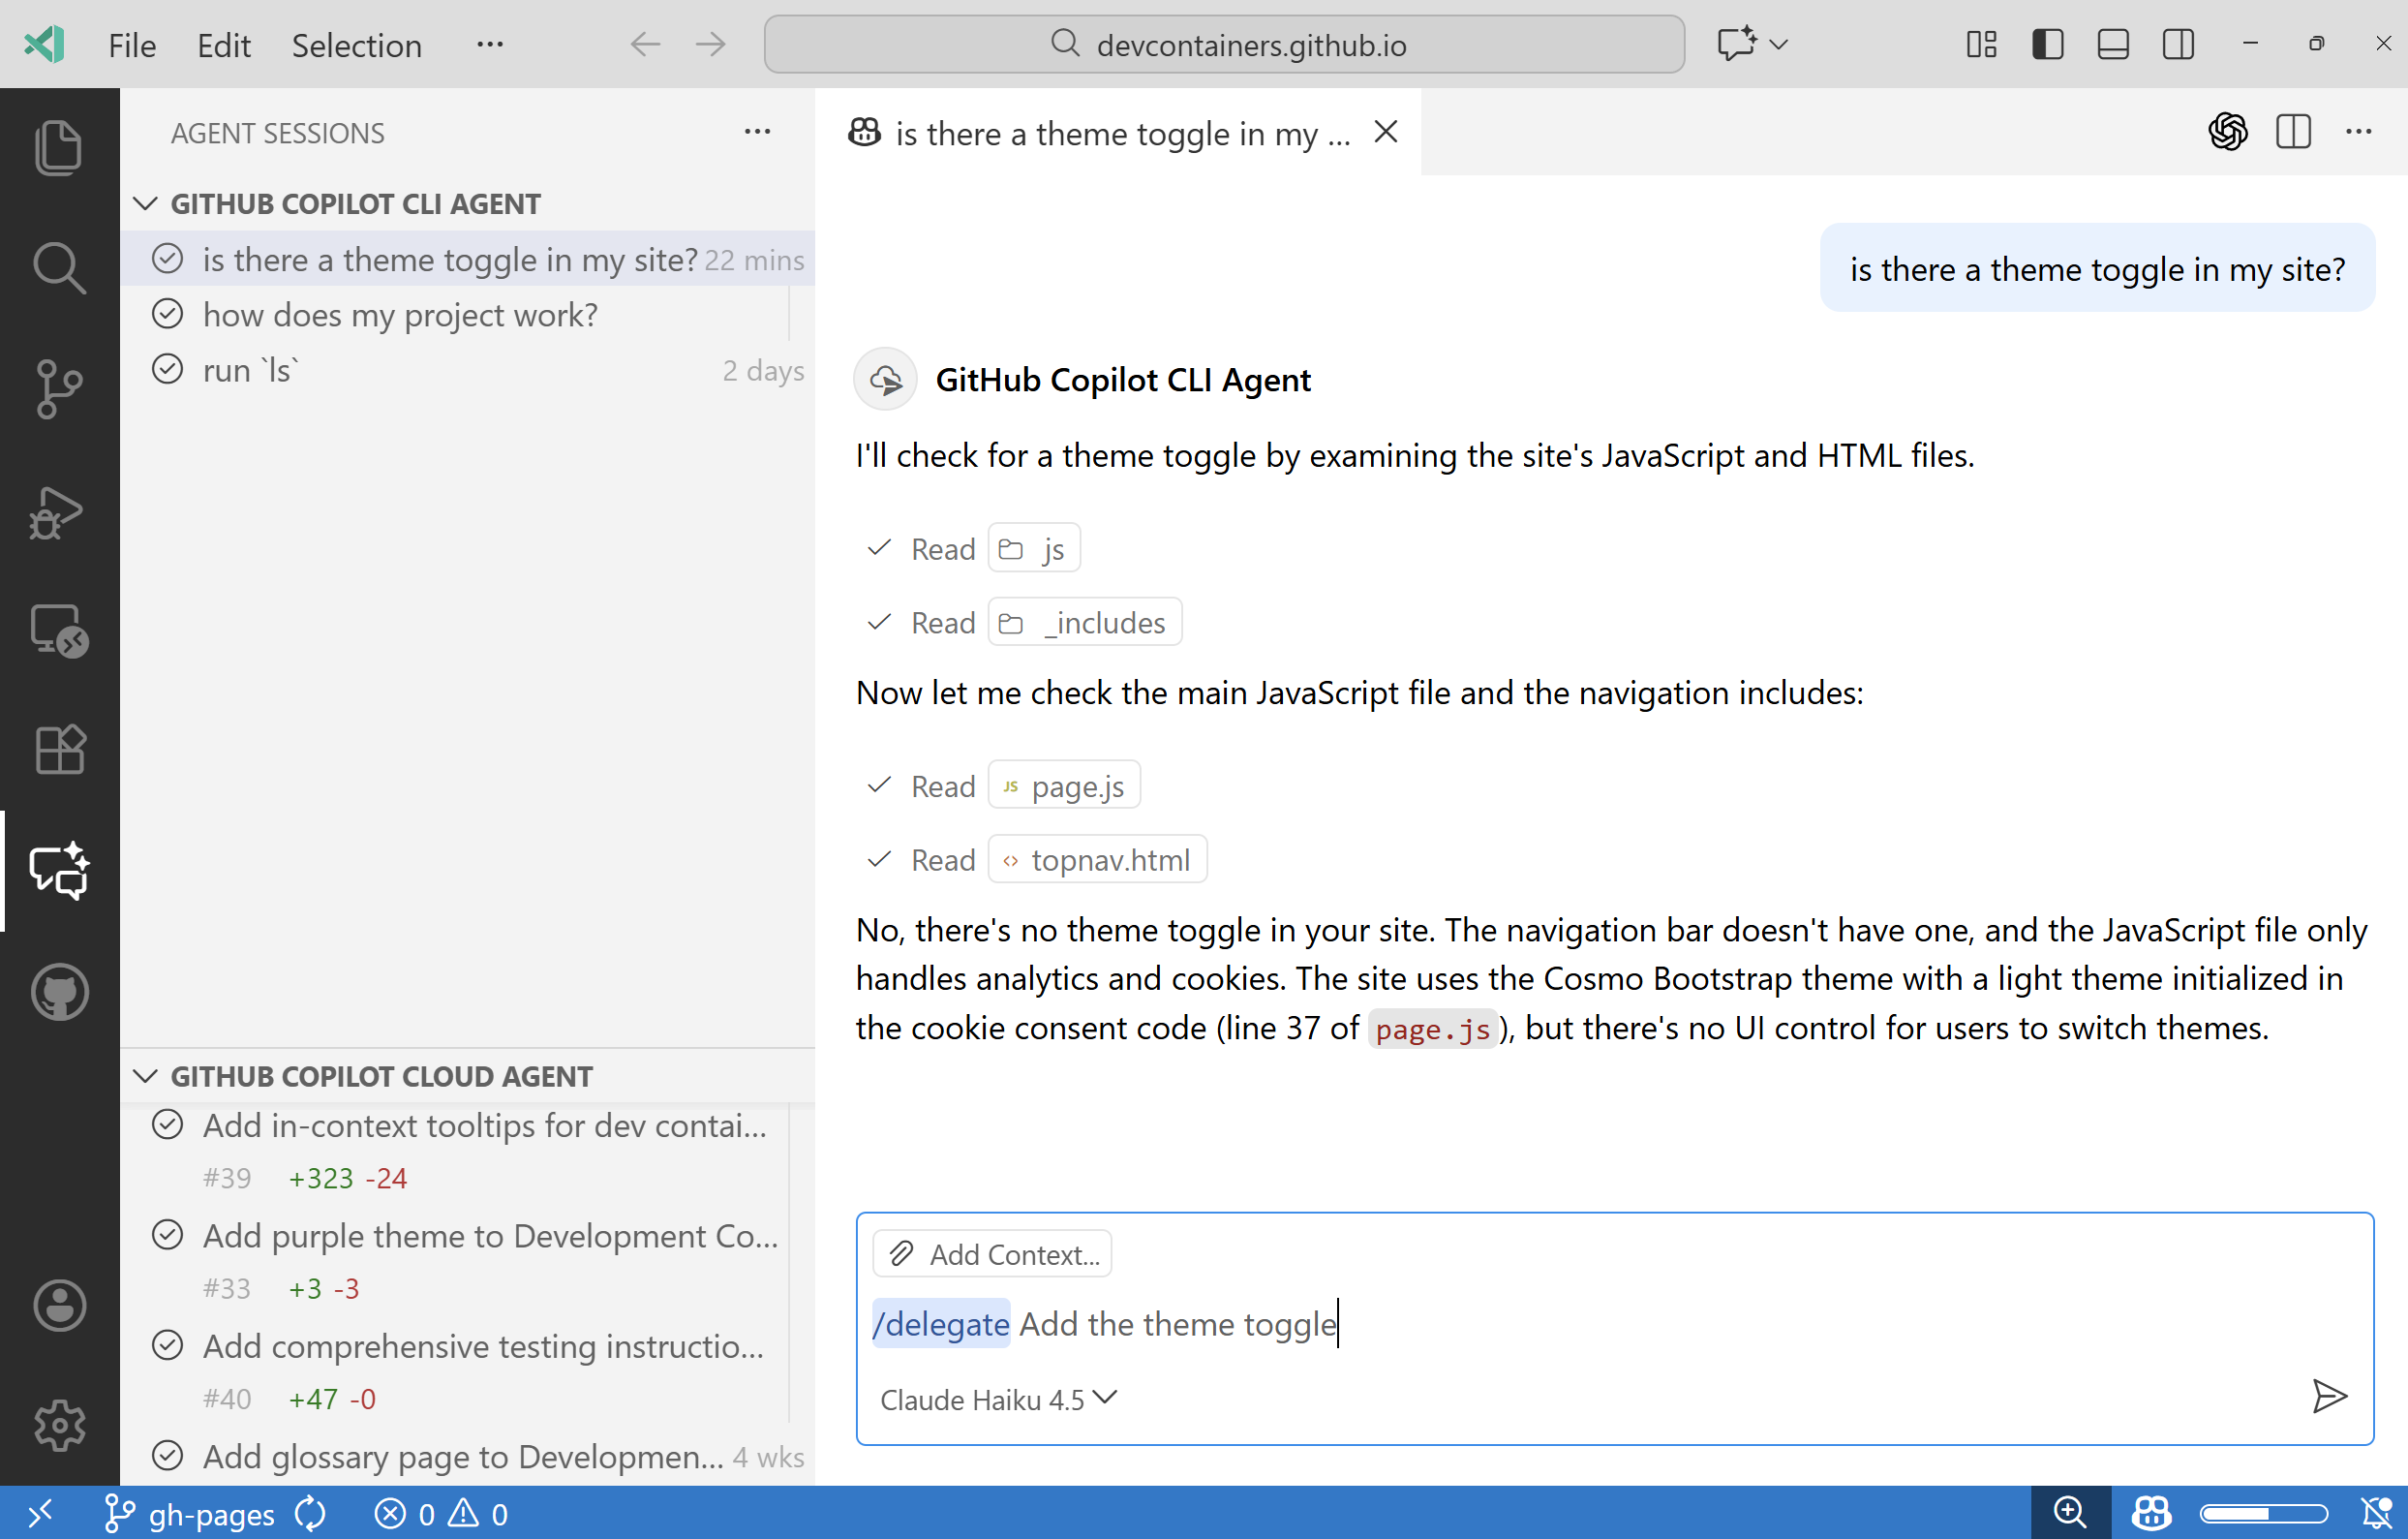
Task: Toggle the primary sidebar visibility
Action: coord(2047,44)
